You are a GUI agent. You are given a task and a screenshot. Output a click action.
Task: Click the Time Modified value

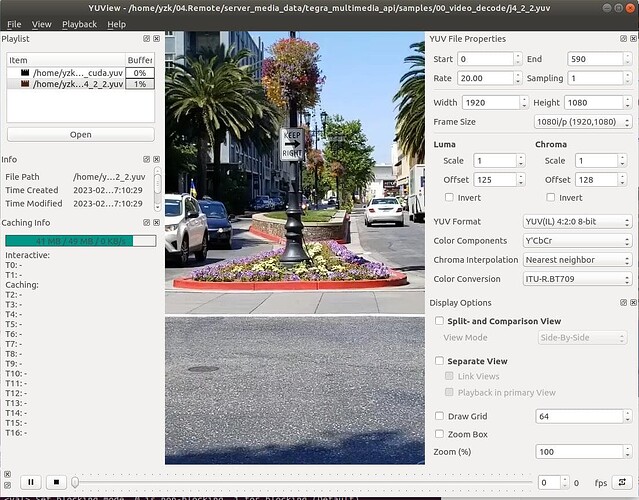point(108,203)
